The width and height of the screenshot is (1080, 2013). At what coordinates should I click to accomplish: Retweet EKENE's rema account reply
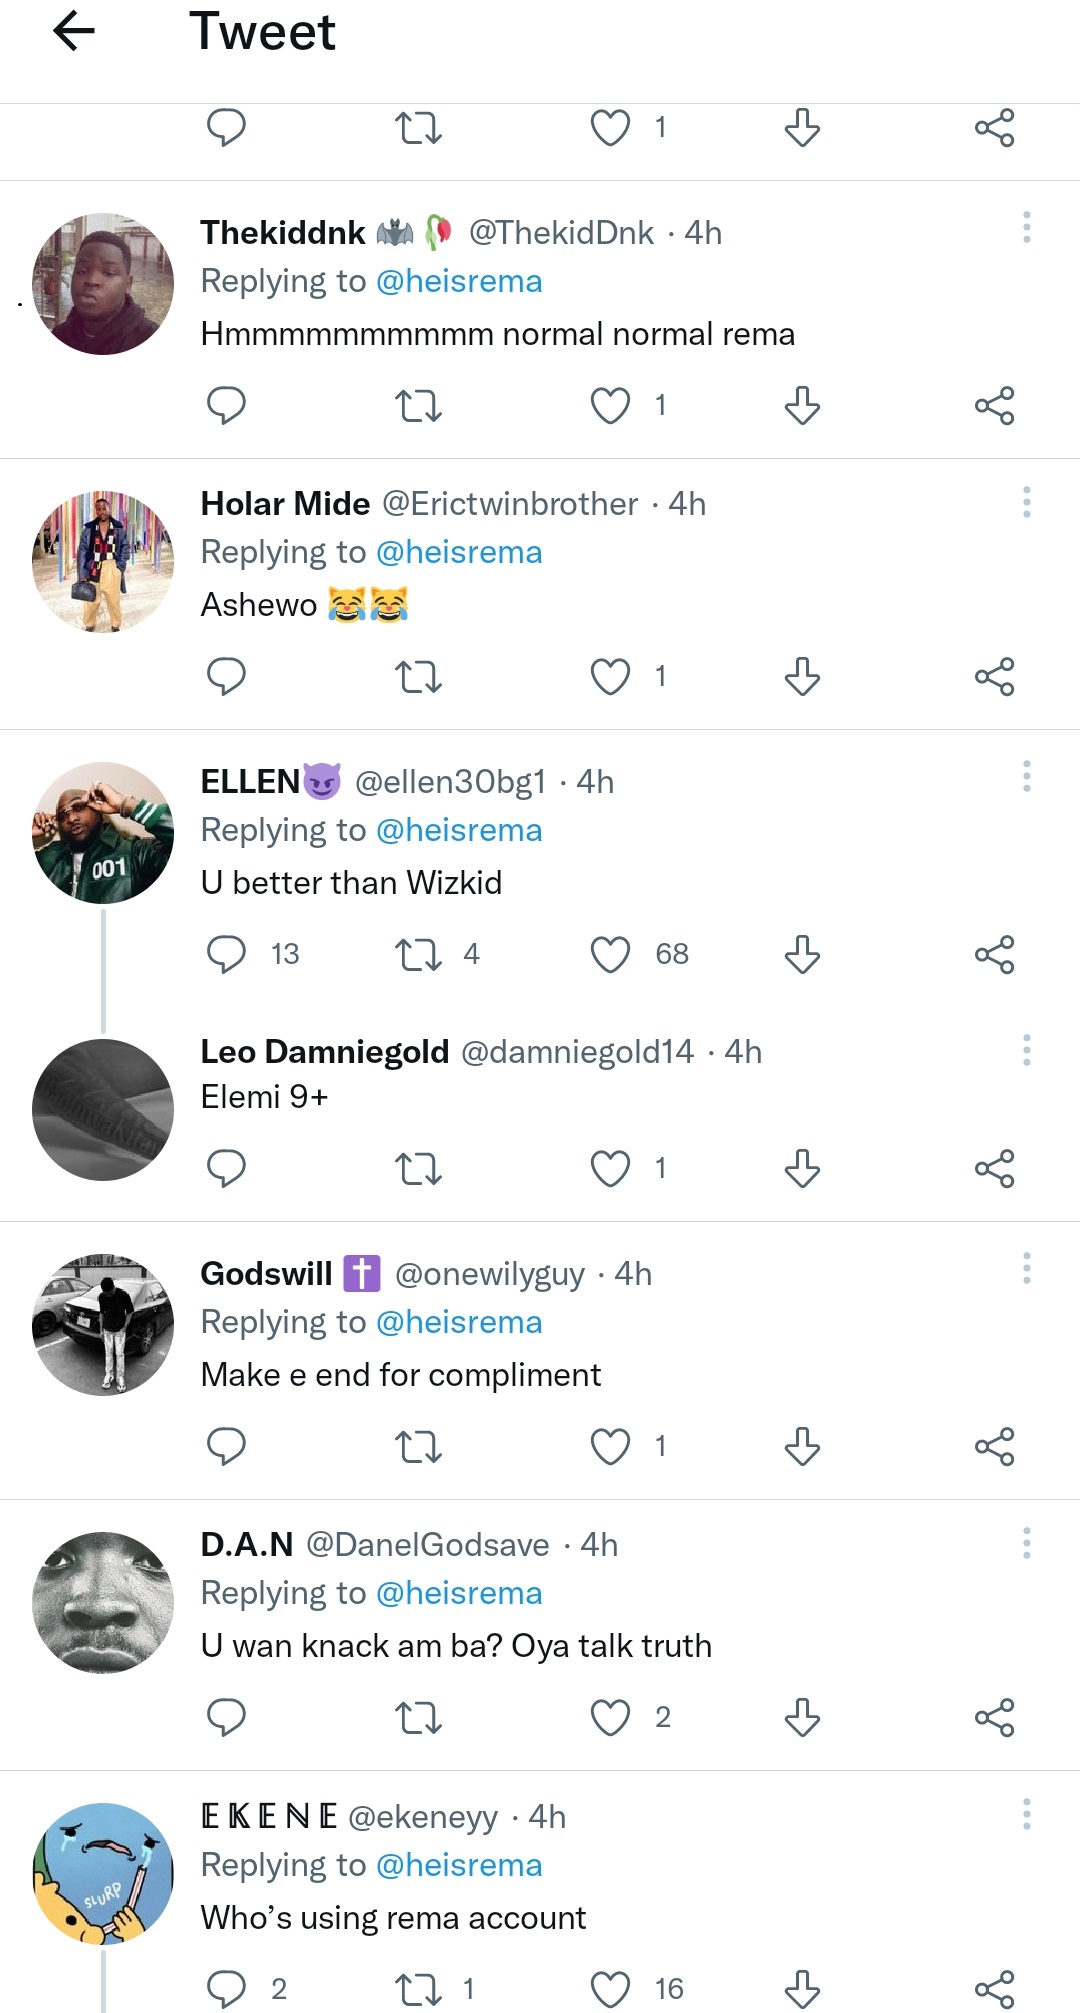click(418, 1989)
